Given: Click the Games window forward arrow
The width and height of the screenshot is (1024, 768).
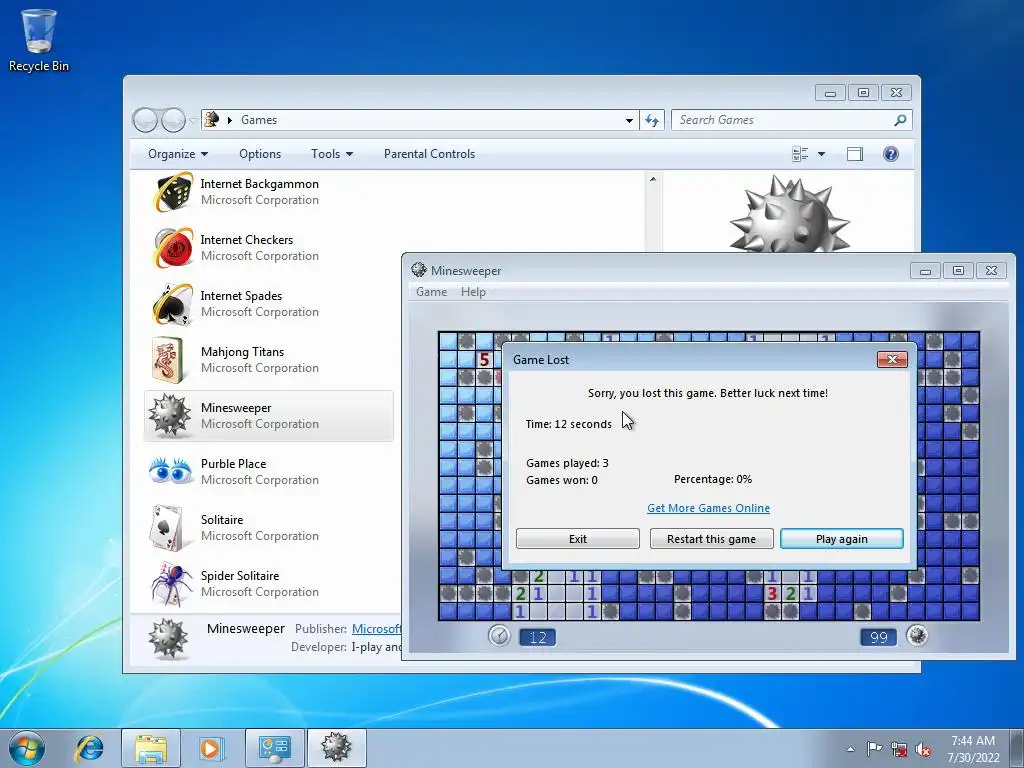Looking at the screenshot, I should (173, 120).
